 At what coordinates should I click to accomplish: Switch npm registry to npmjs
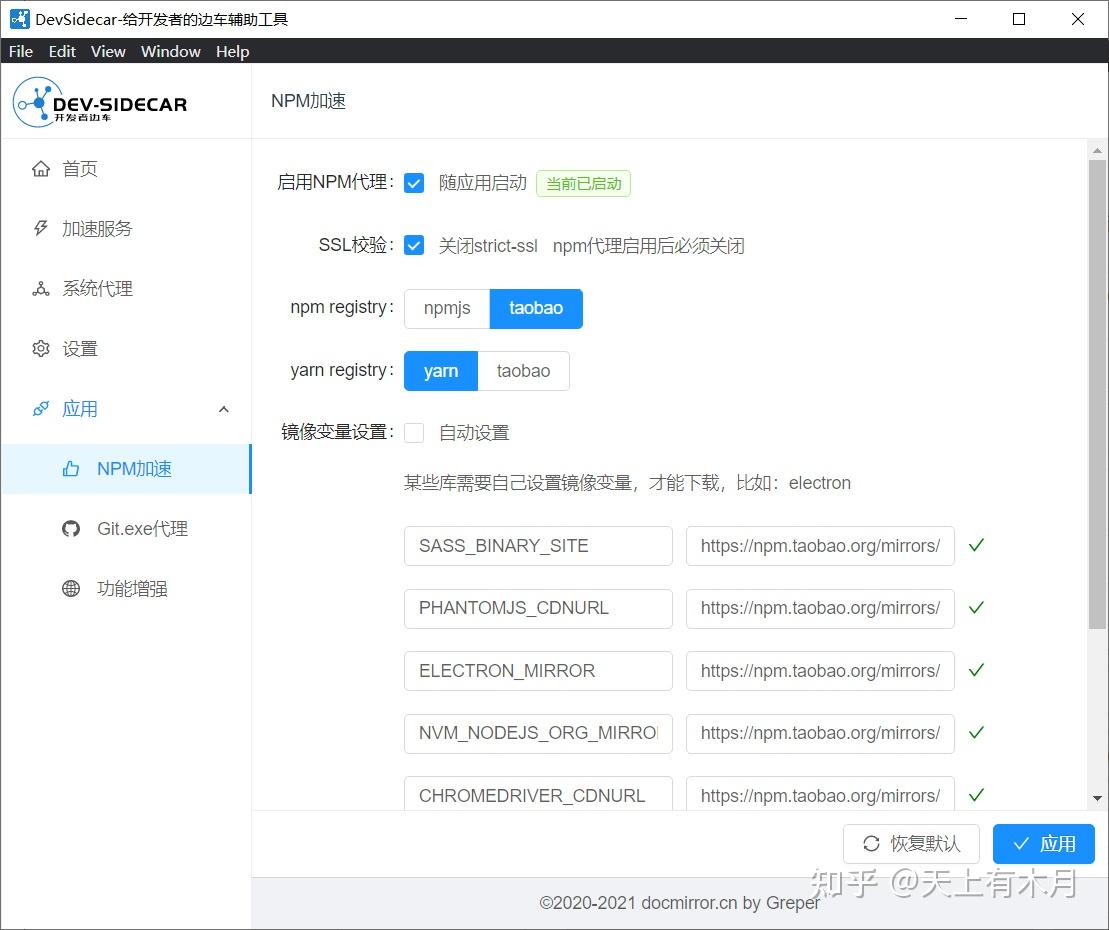446,308
